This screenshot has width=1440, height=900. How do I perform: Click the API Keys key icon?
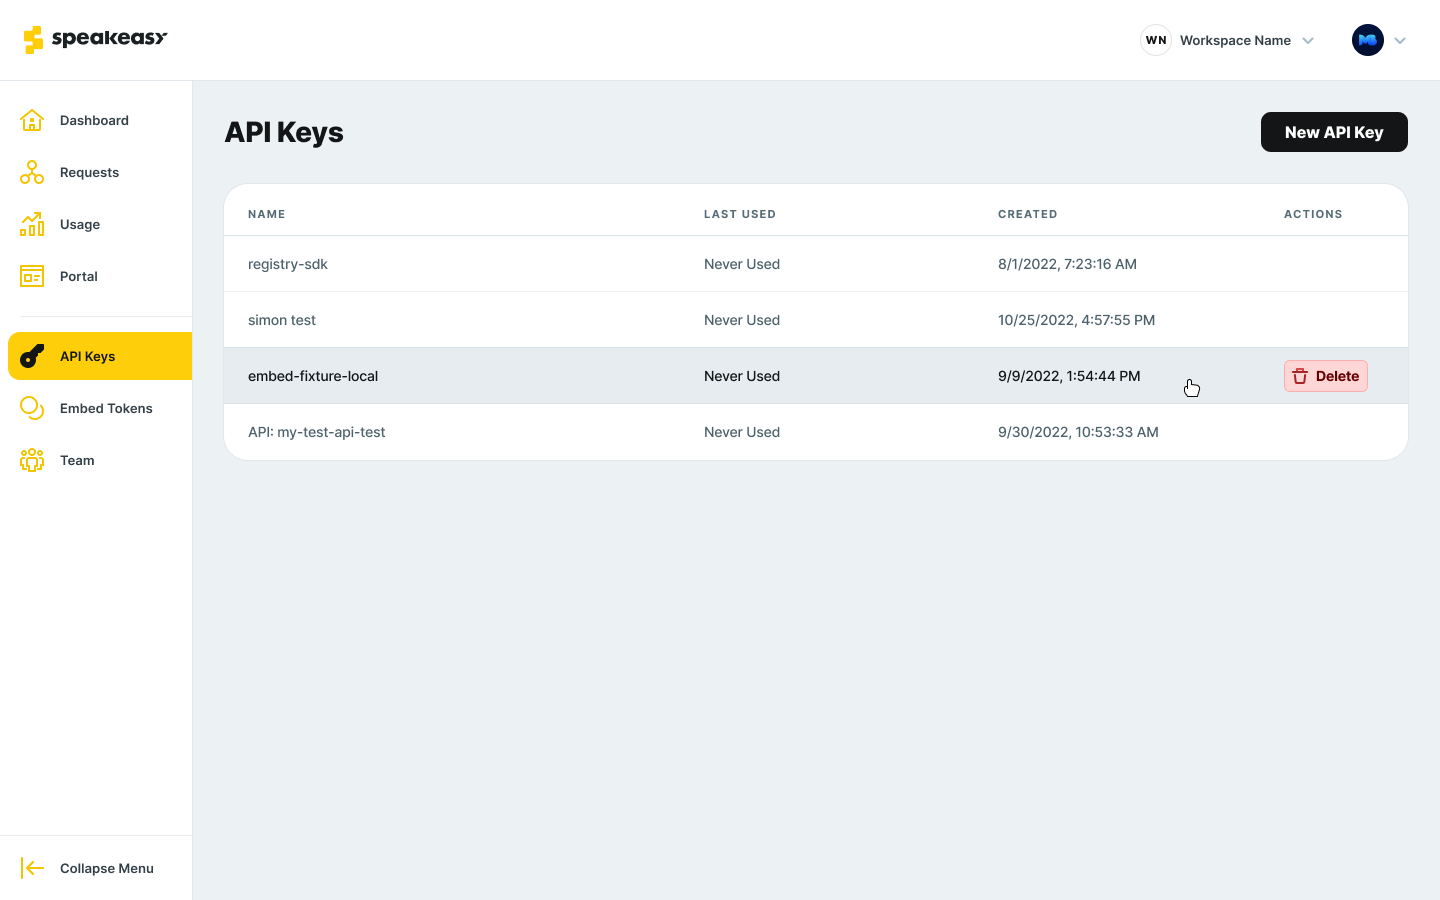(x=32, y=356)
